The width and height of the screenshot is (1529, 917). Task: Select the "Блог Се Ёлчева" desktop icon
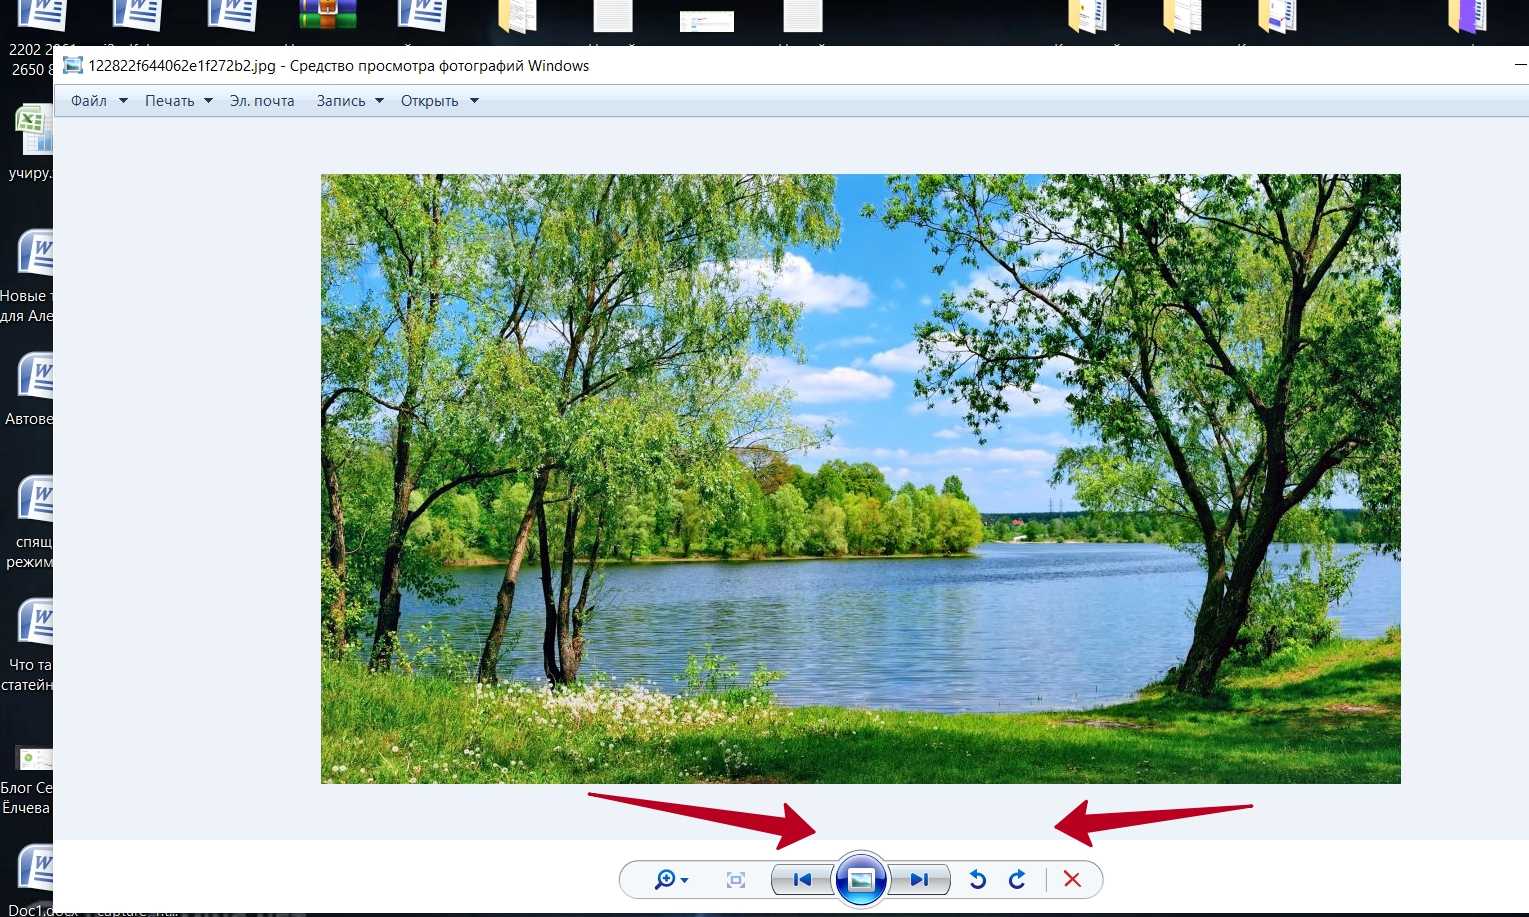(34, 760)
